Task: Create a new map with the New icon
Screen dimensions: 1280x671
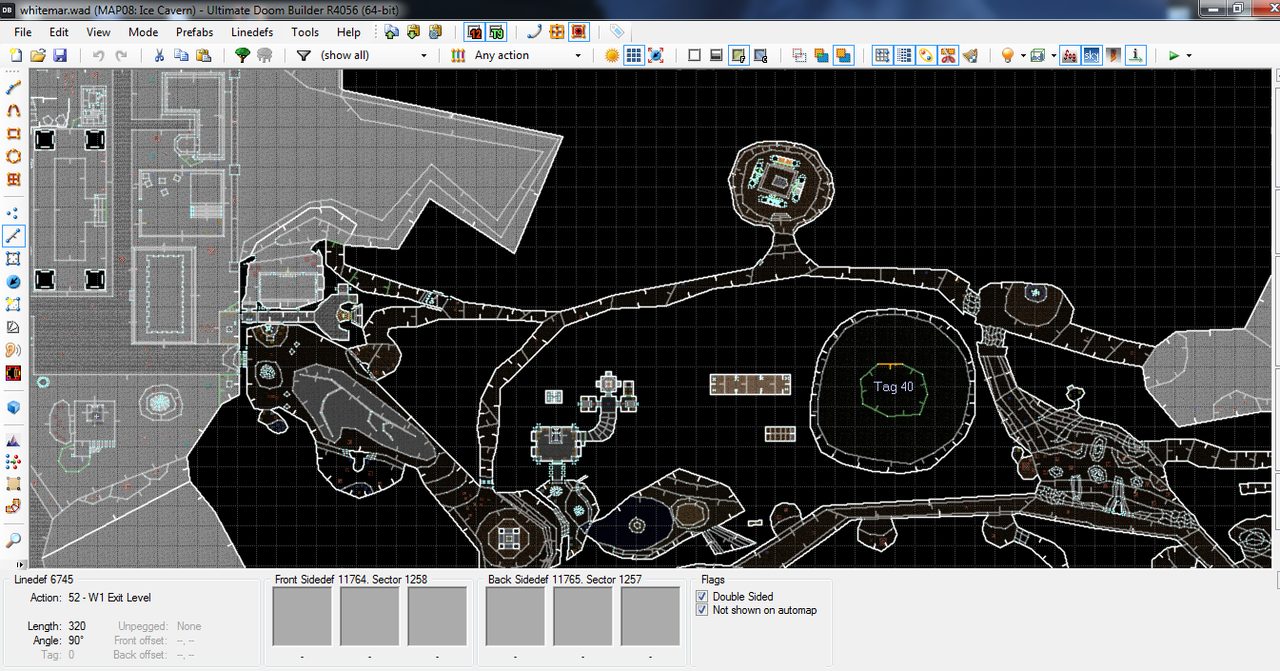Action: [15, 55]
